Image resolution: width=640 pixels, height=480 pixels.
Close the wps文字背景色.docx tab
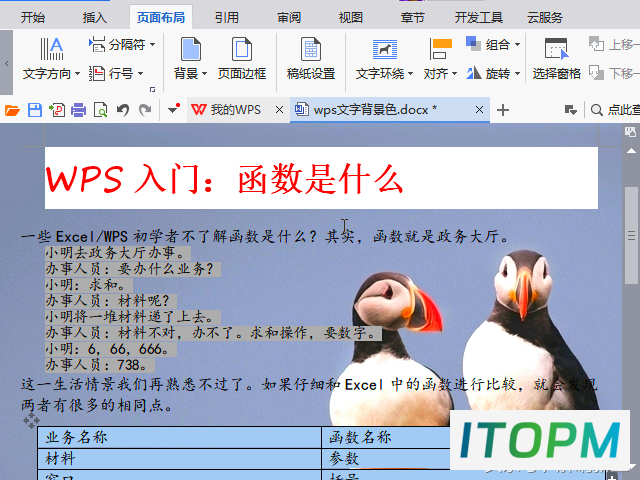pyautogui.click(x=480, y=110)
